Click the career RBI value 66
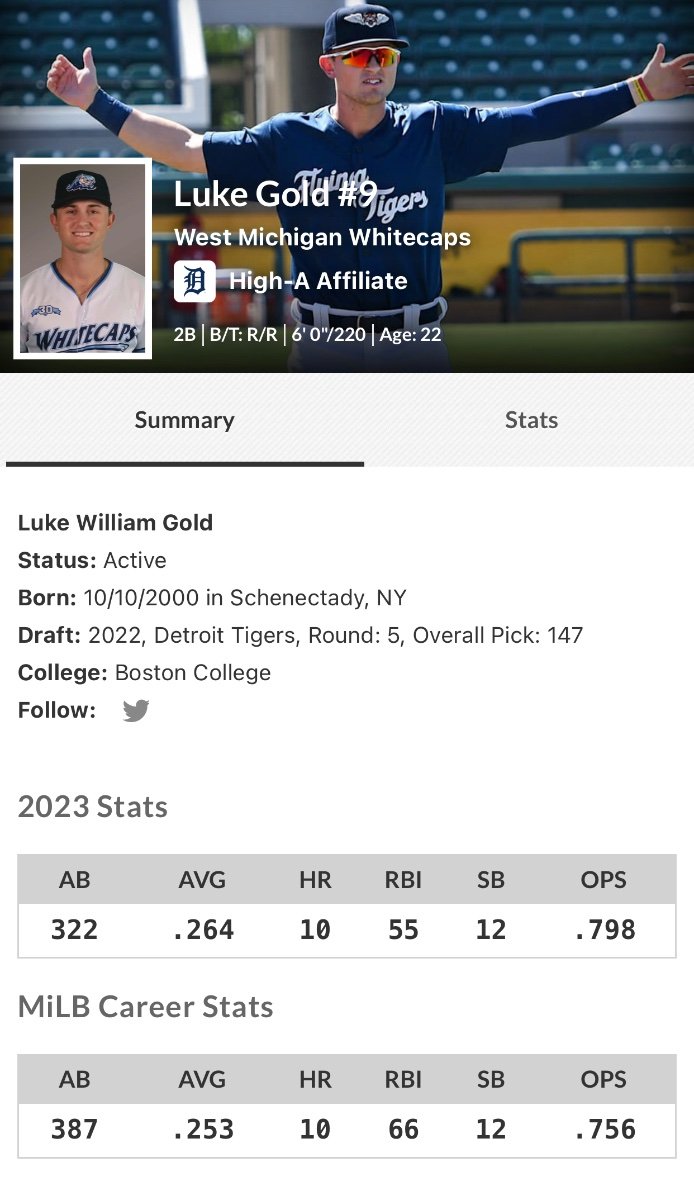The image size is (694, 1200). point(403,1130)
